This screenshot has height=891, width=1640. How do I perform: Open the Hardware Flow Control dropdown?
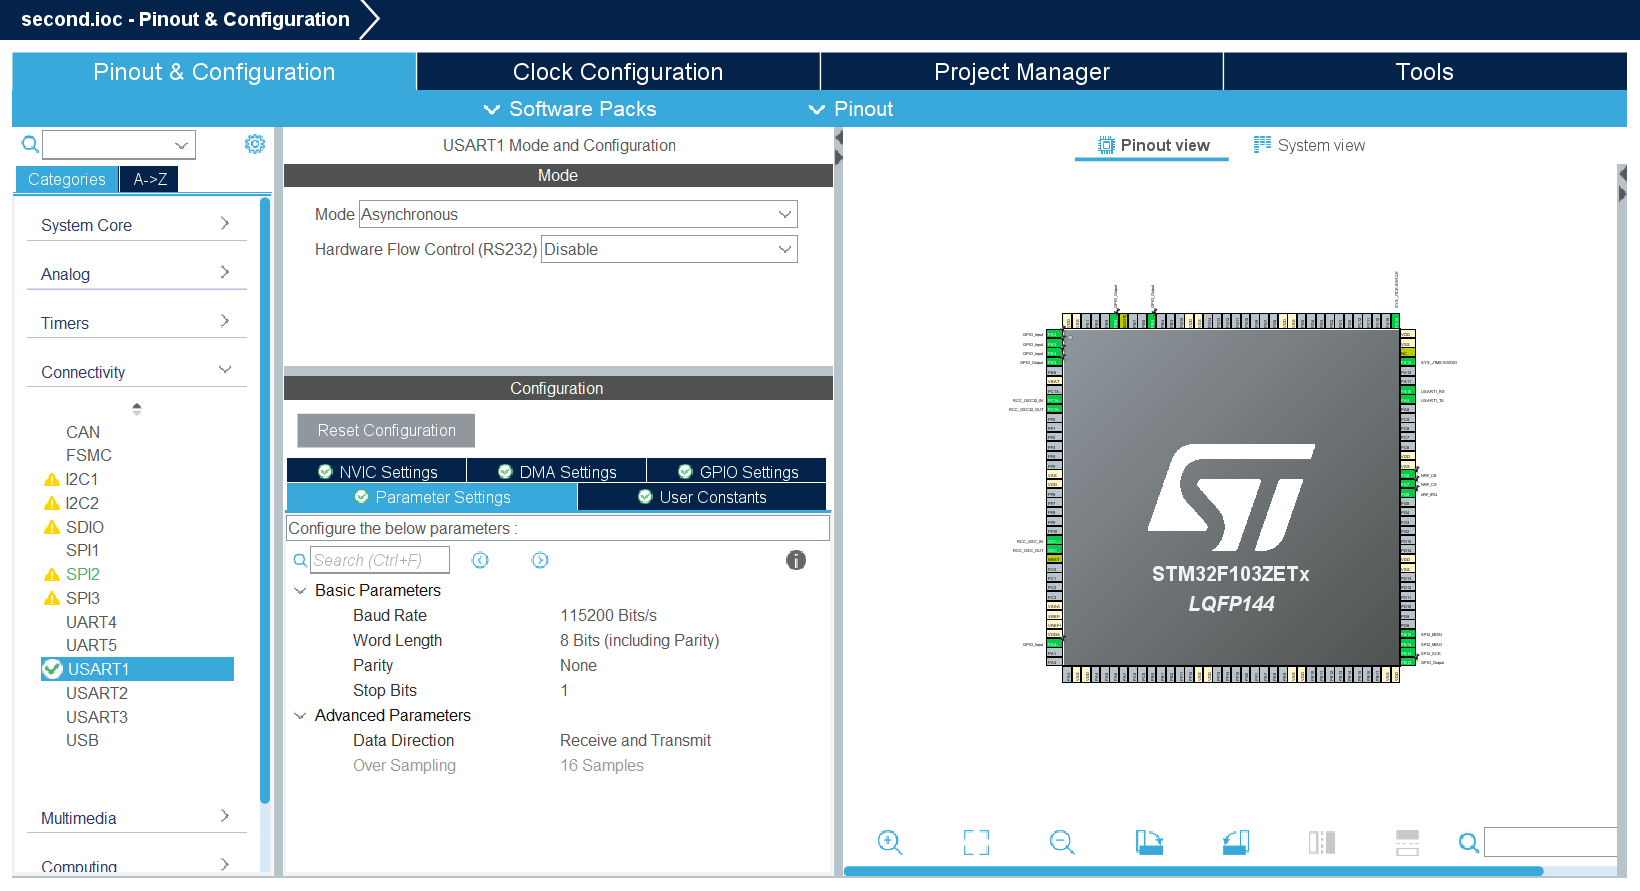point(669,249)
